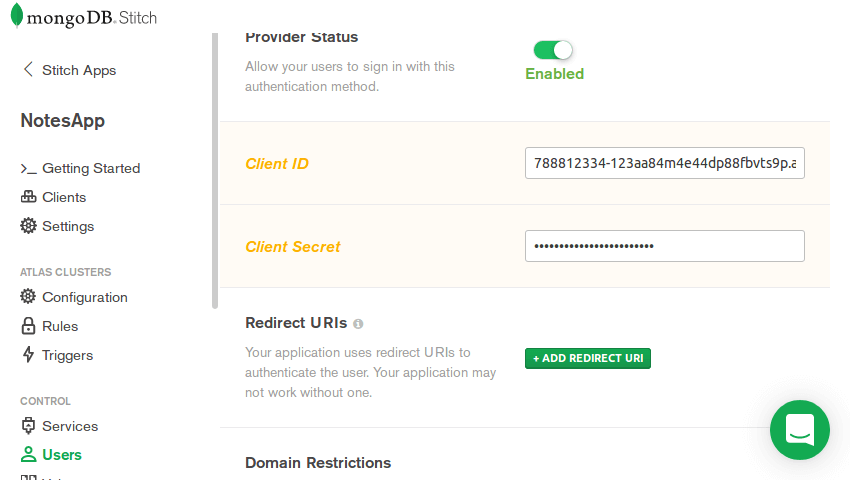This screenshot has height=480, width=850.
Task: Click the Getting Started terminal icon
Action: tap(28, 169)
